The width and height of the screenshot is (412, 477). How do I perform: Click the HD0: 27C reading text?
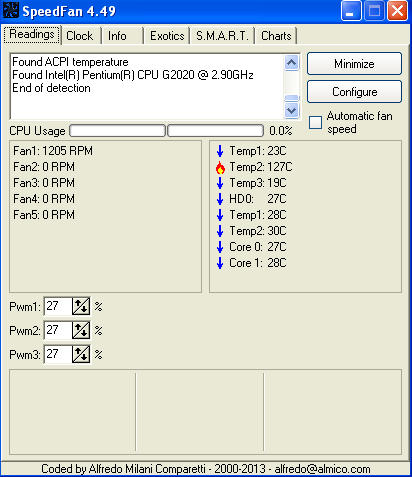[258, 199]
